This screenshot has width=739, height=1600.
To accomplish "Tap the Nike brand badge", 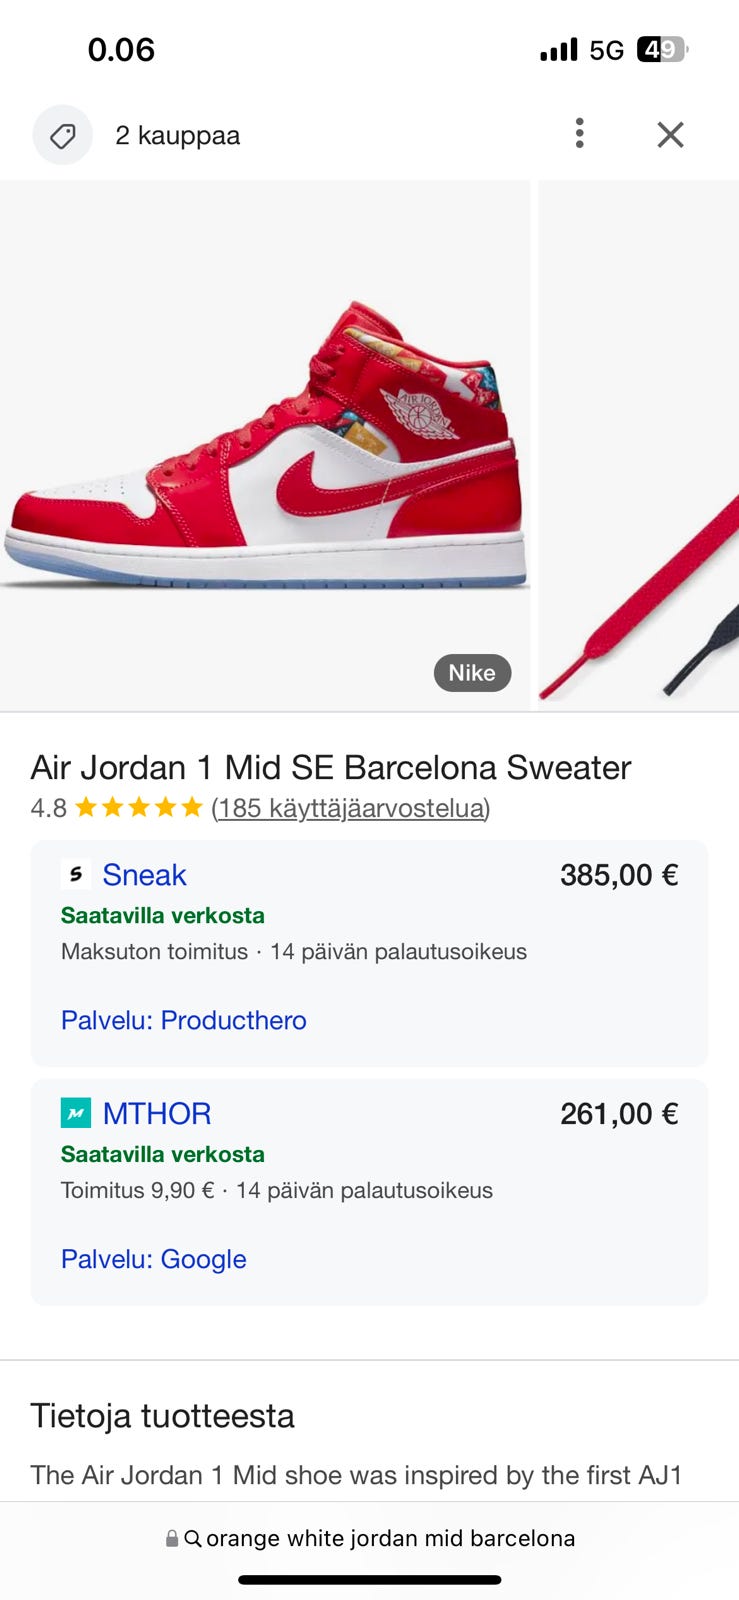I will [x=472, y=673].
